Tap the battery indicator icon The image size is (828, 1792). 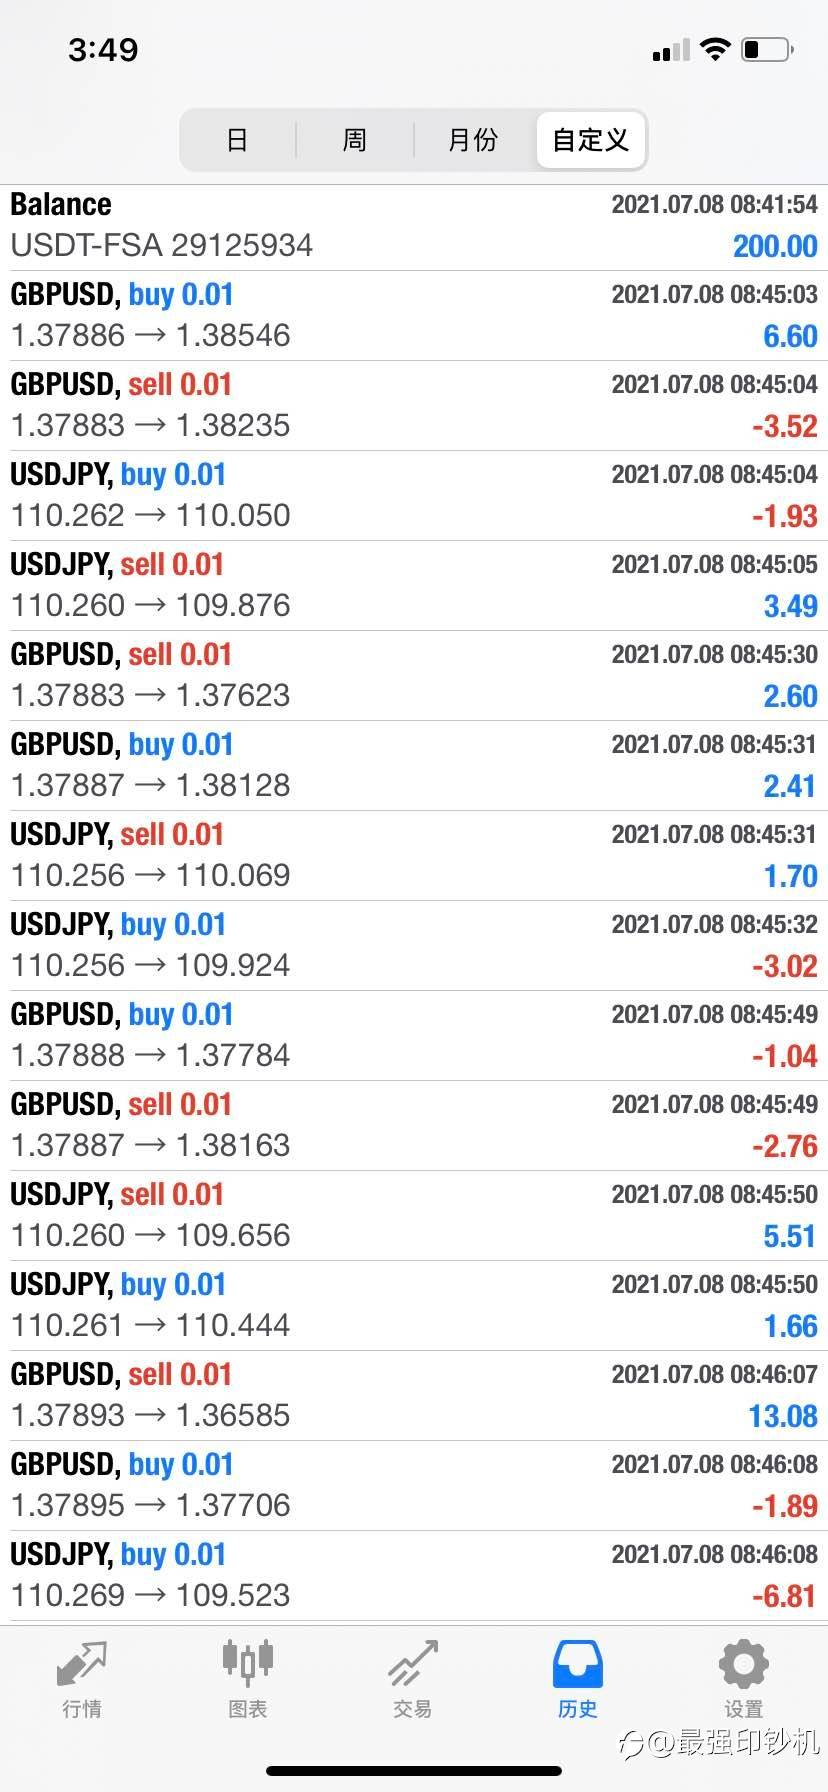767,49
